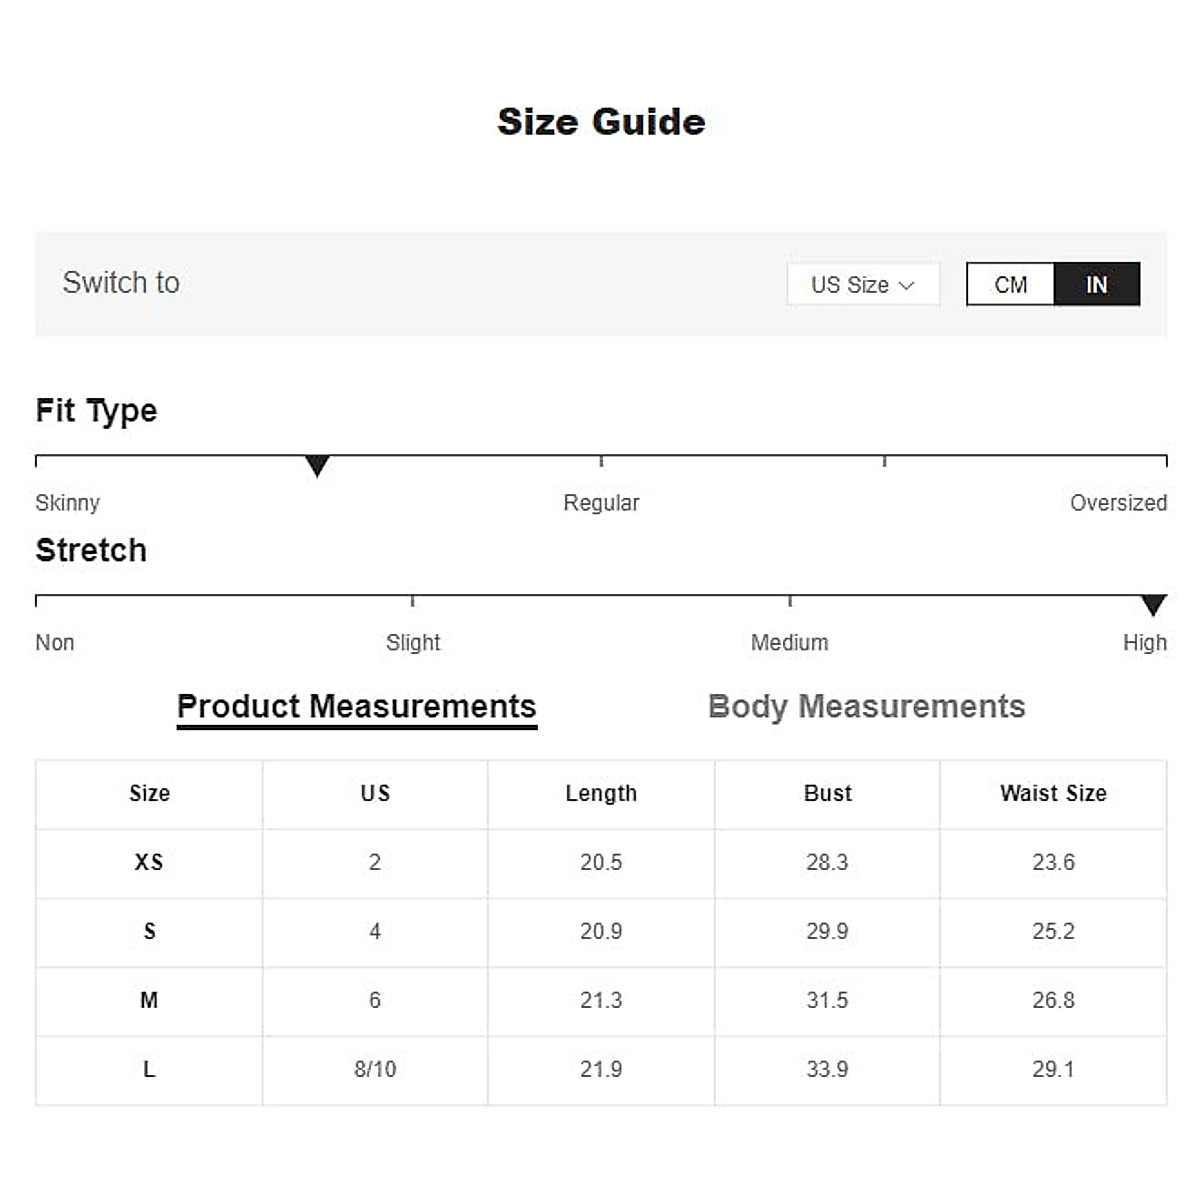This screenshot has width=1200, height=1200.
Task: Click the Slight stretch label
Action: [x=413, y=643]
